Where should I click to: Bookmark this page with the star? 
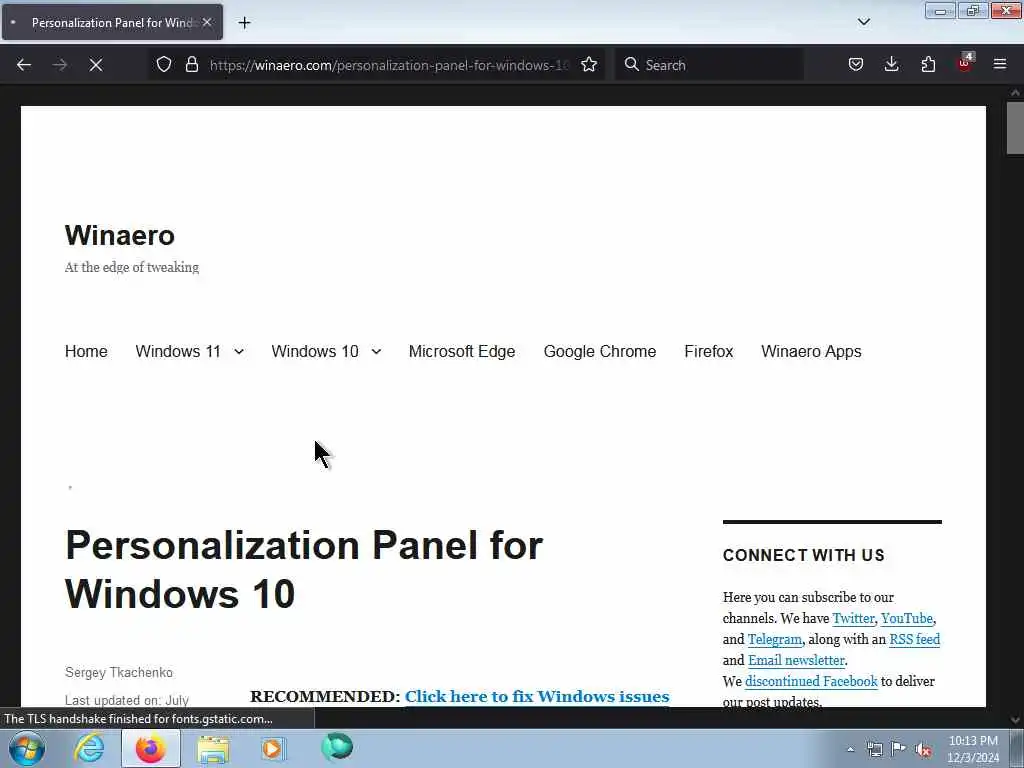(589, 65)
